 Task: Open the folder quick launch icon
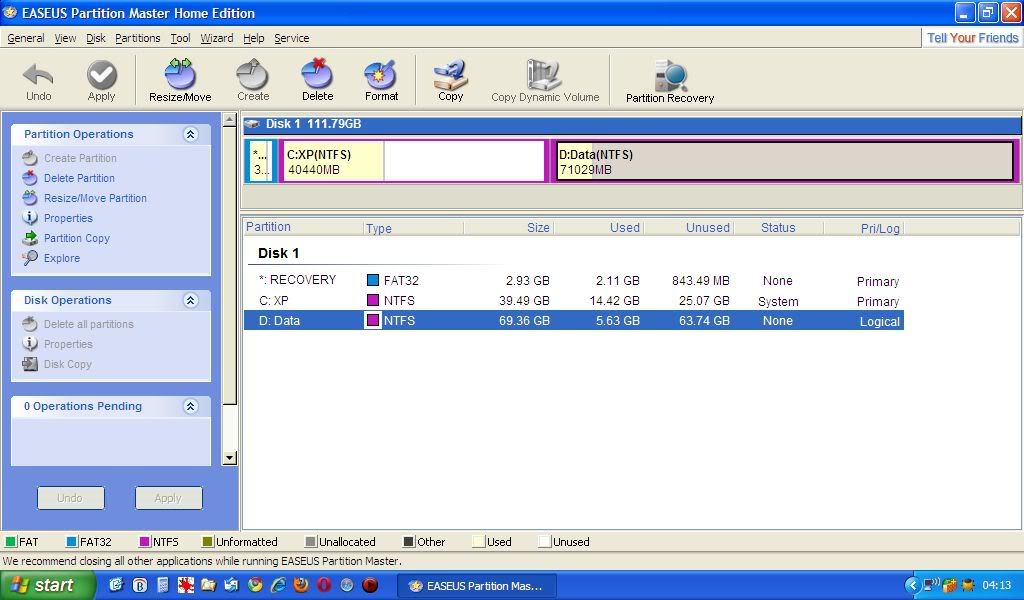(x=208, y=585)
